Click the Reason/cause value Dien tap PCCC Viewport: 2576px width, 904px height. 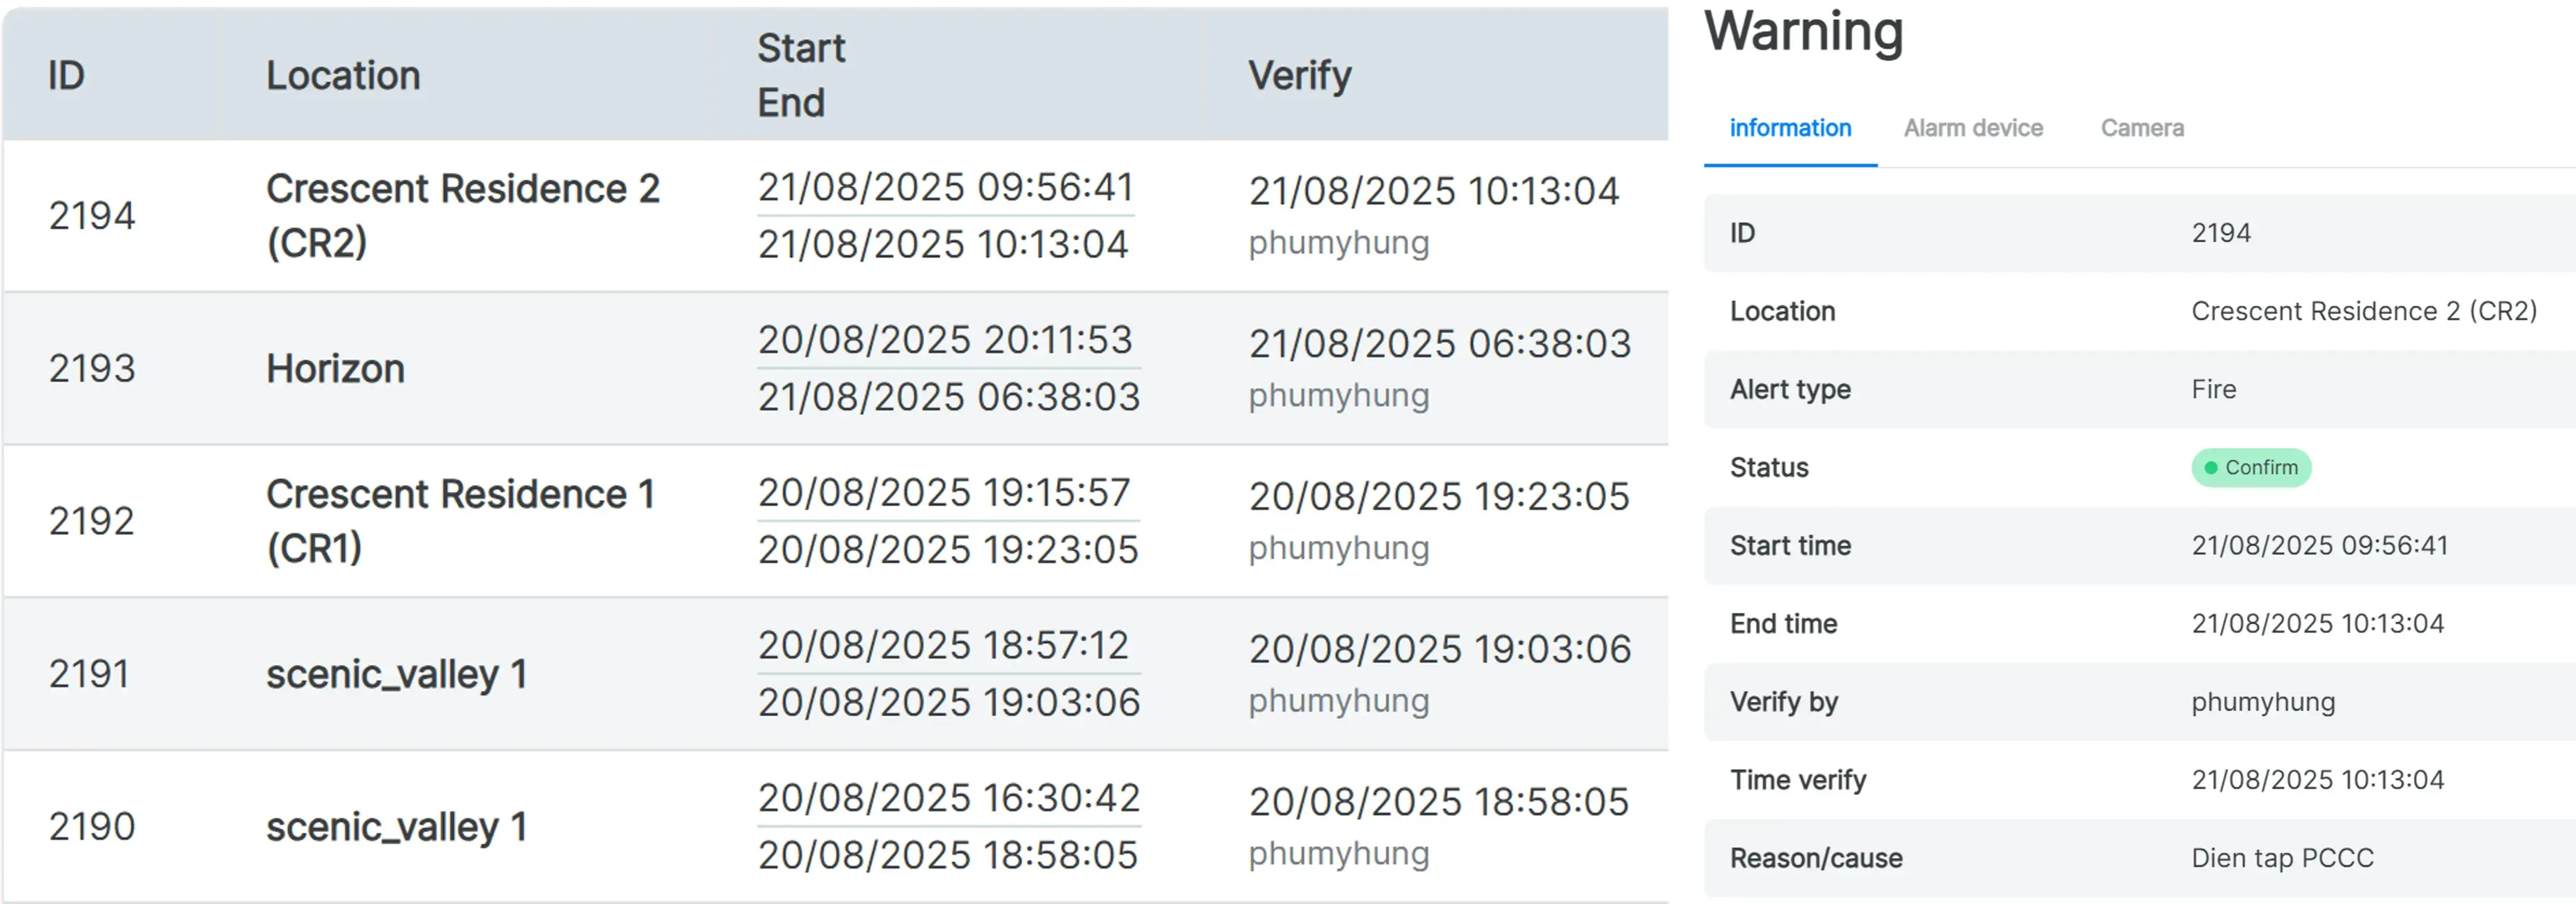(2281, 858)
